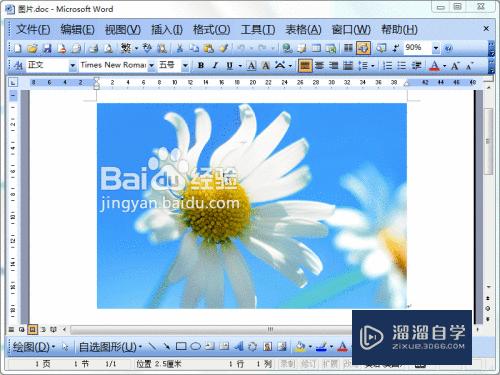Click the Insert Table icon
Viewport: 500px width, 375px height.
(x=316, y=49)
